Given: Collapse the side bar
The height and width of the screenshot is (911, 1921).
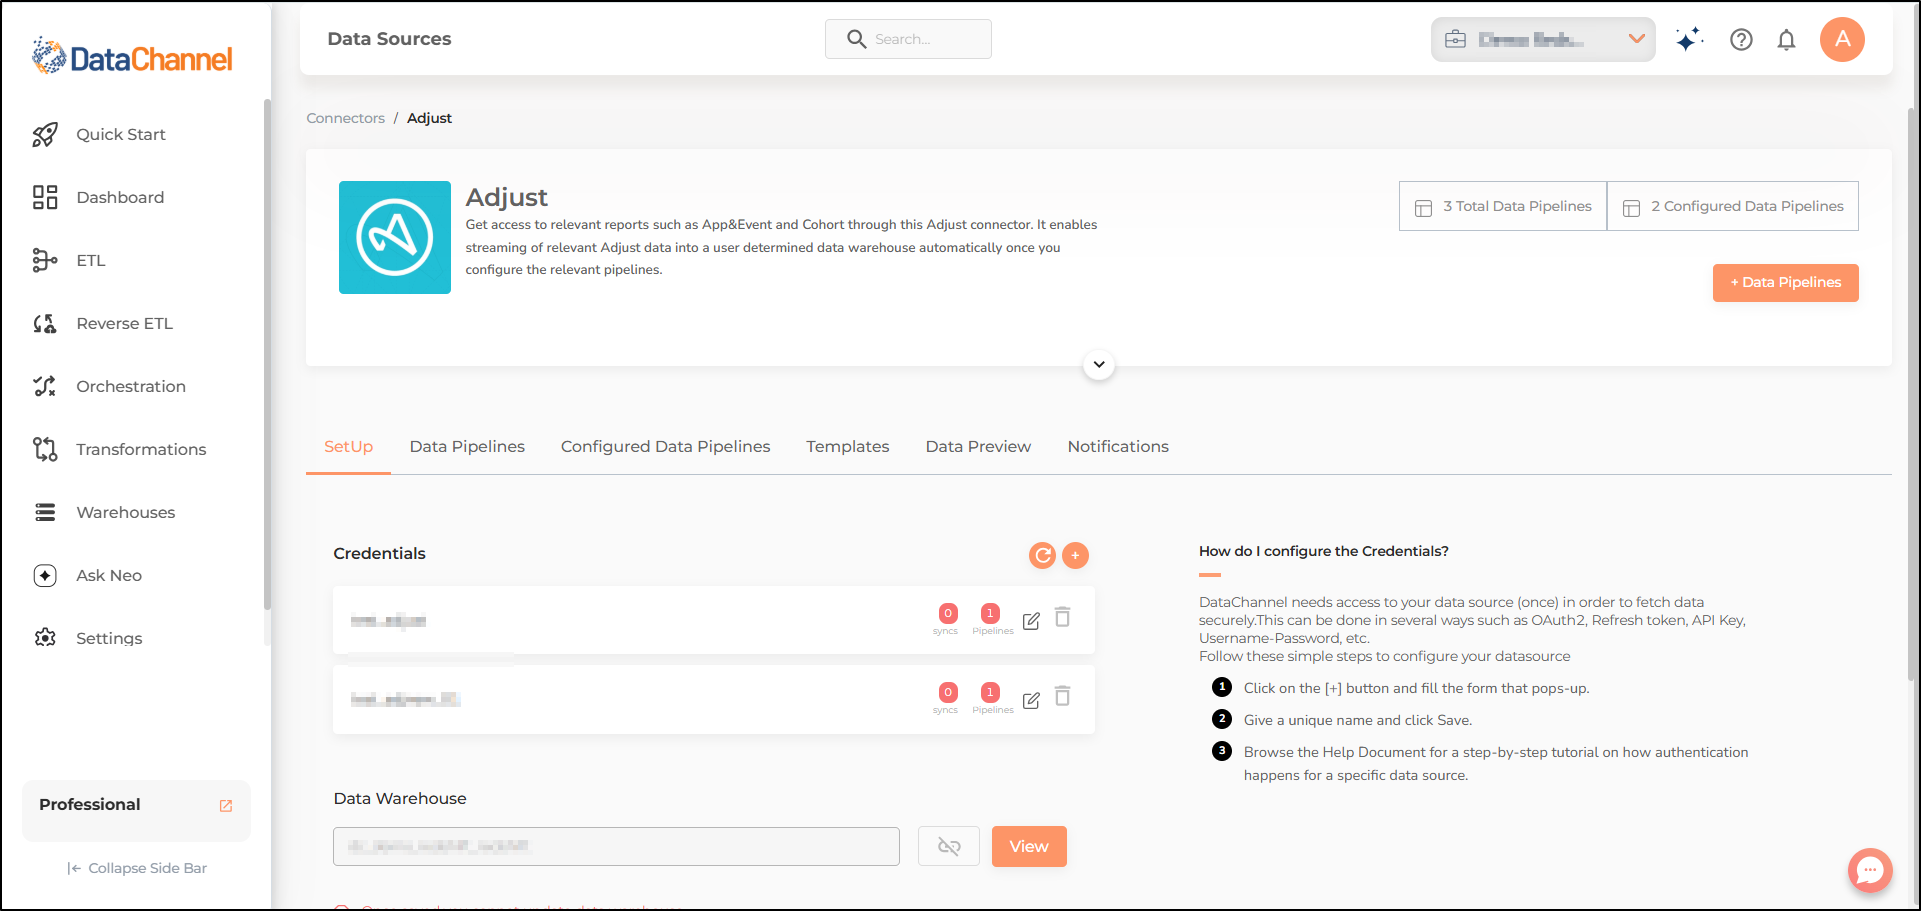Looking at the screenshot, I should tap(137, 869).
